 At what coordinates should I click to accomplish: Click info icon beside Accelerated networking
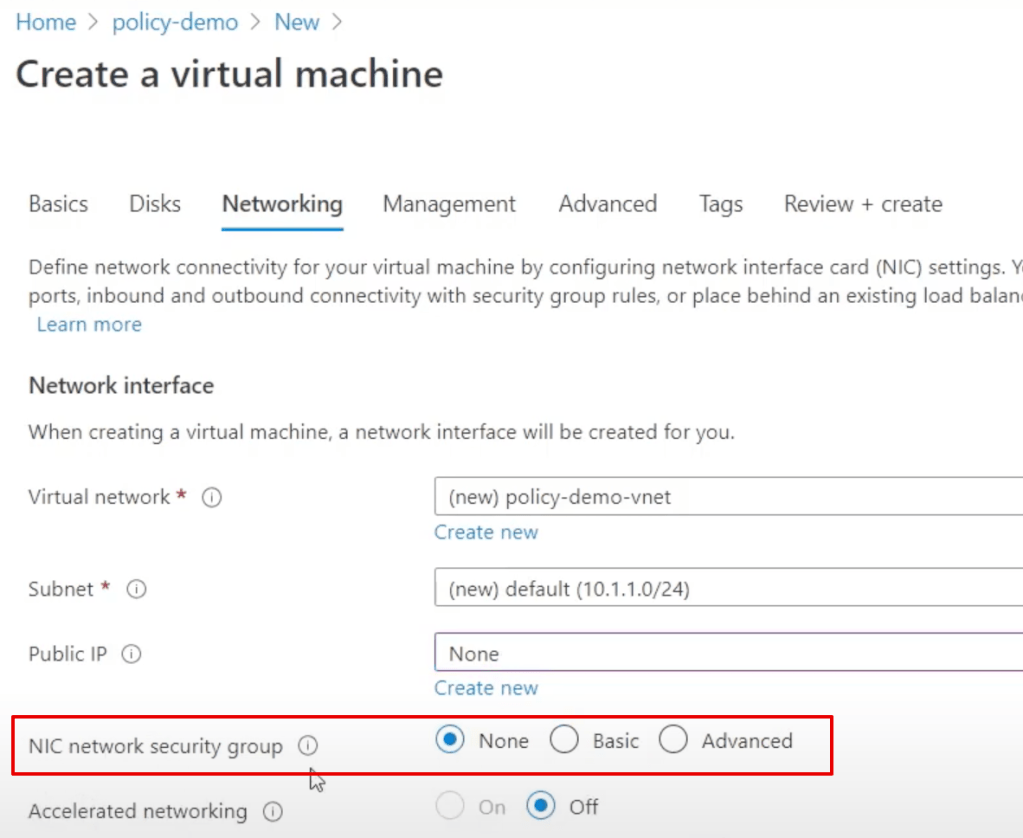[x=272, y=811]
